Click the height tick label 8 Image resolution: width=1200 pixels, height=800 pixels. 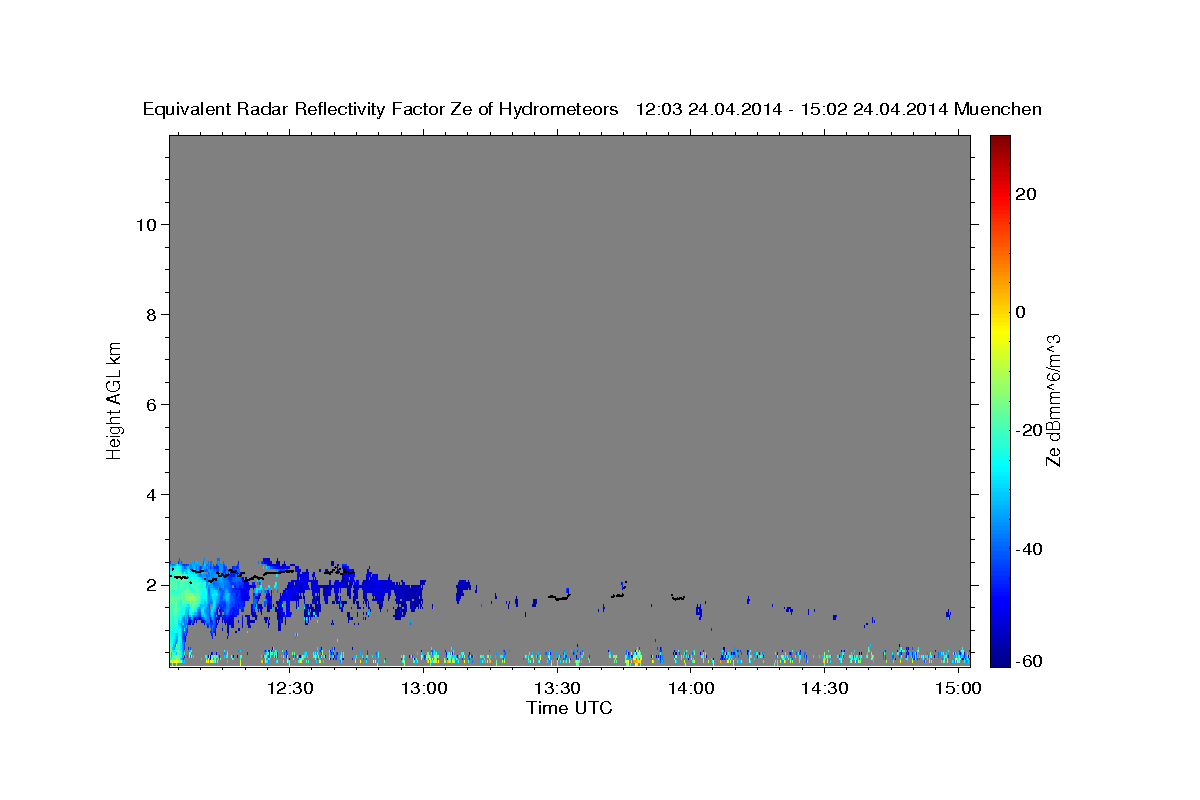(x=152, y=314)
